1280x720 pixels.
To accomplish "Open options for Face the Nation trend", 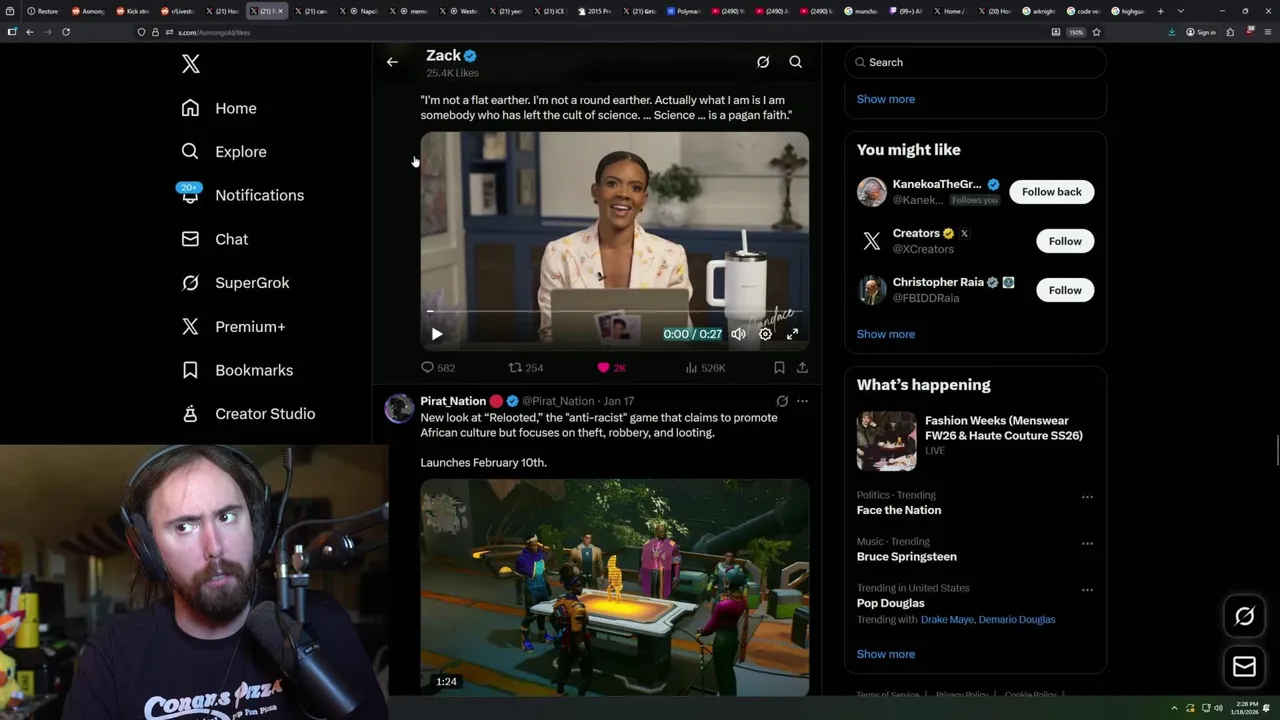I will (x=1087, y=497).
